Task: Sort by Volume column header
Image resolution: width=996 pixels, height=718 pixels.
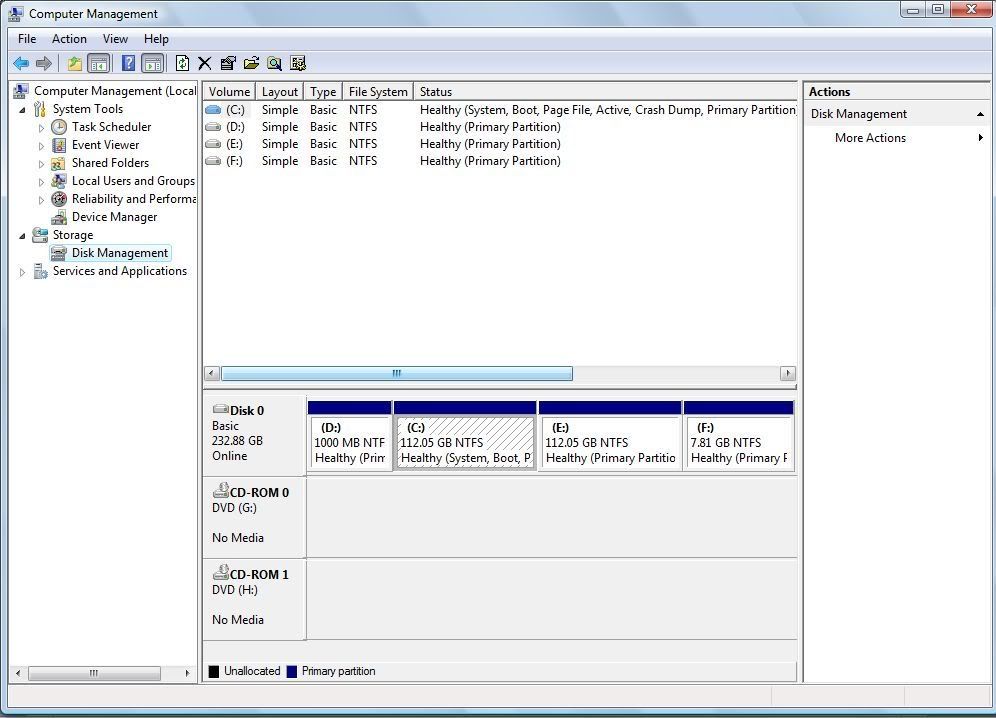Action: tap(229, 91)
